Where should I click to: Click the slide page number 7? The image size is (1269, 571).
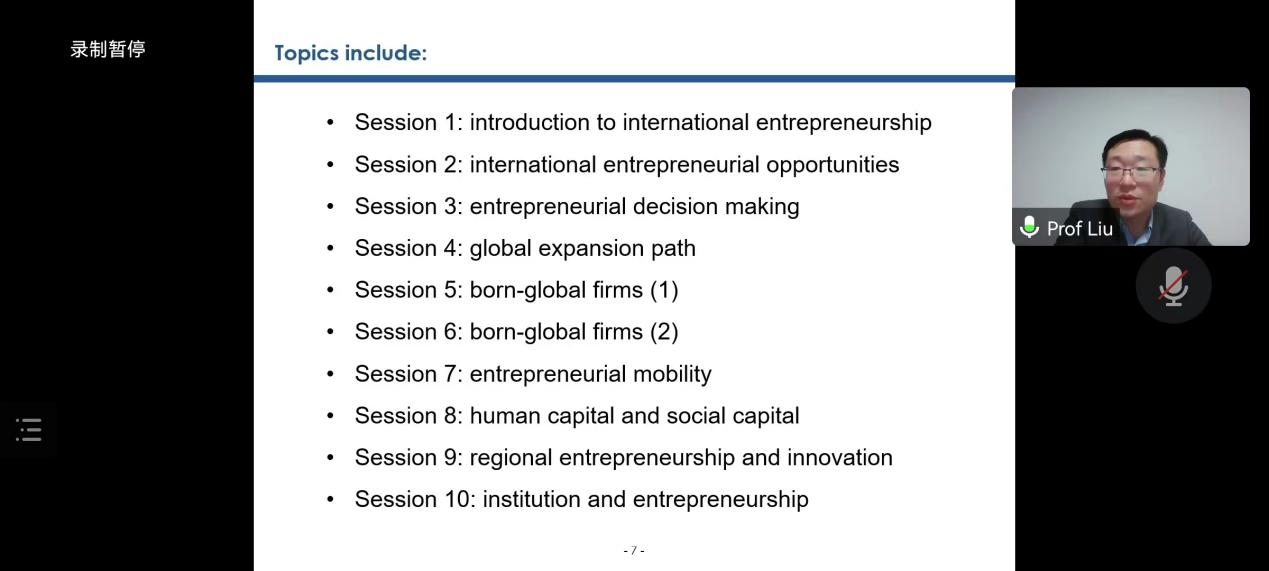tap(634, 551)
